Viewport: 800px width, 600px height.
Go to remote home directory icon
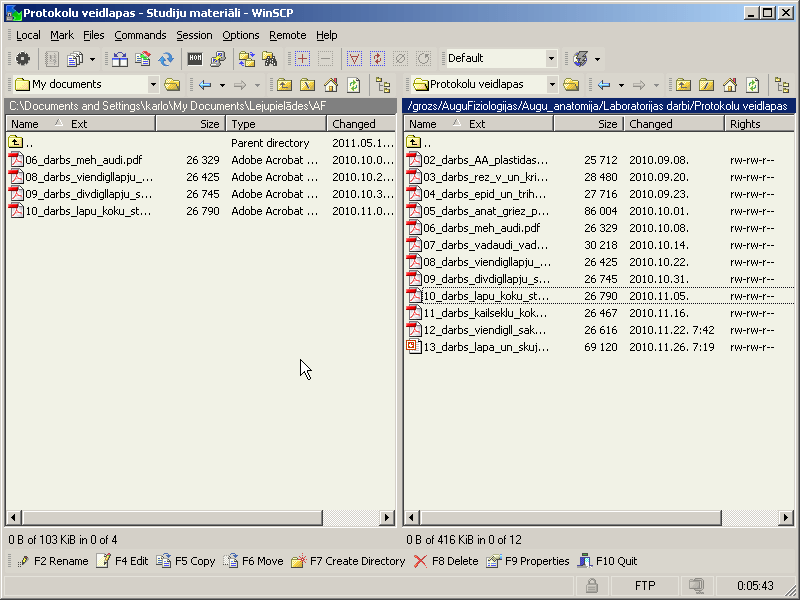730,85
